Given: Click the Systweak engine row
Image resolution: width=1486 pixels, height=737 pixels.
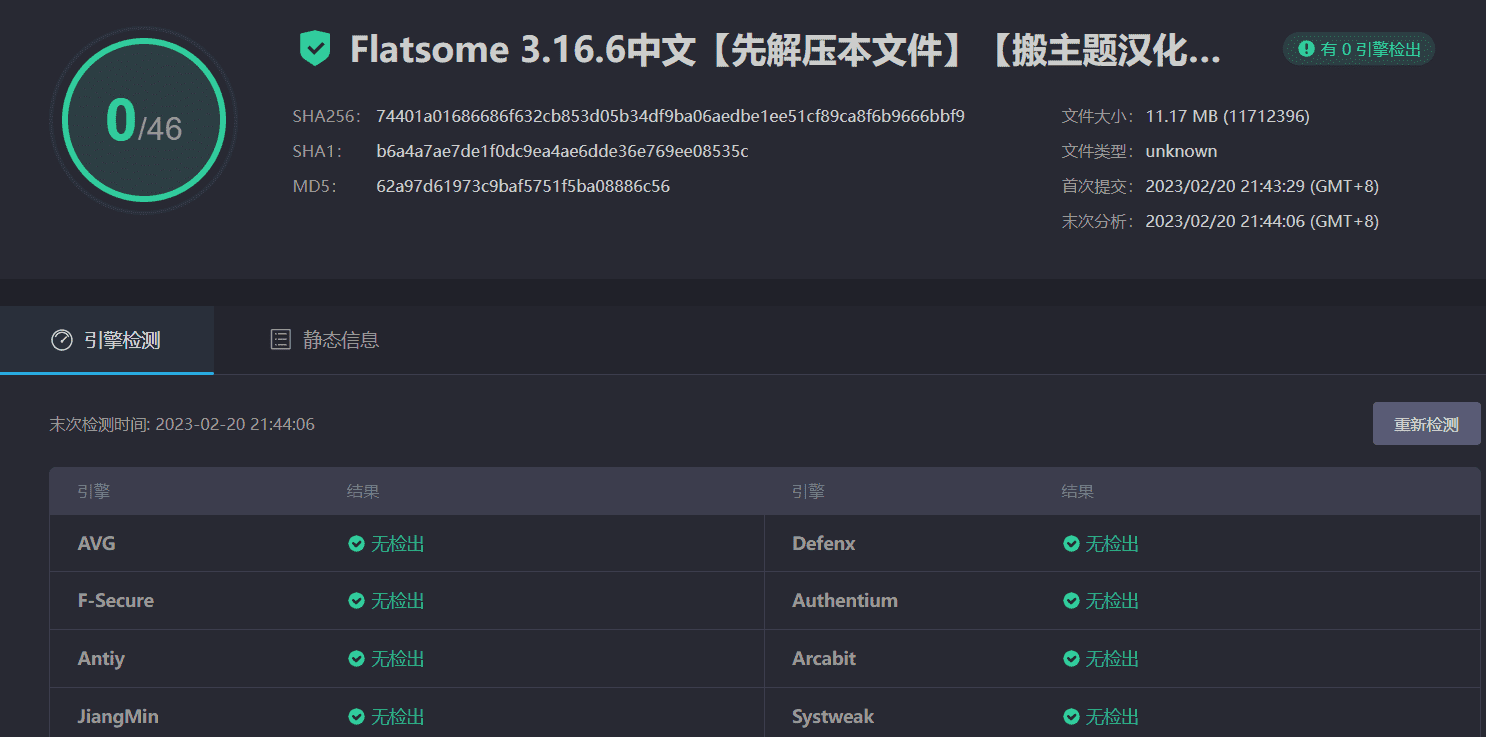Looking at the screenshot, I should point(832,717).
